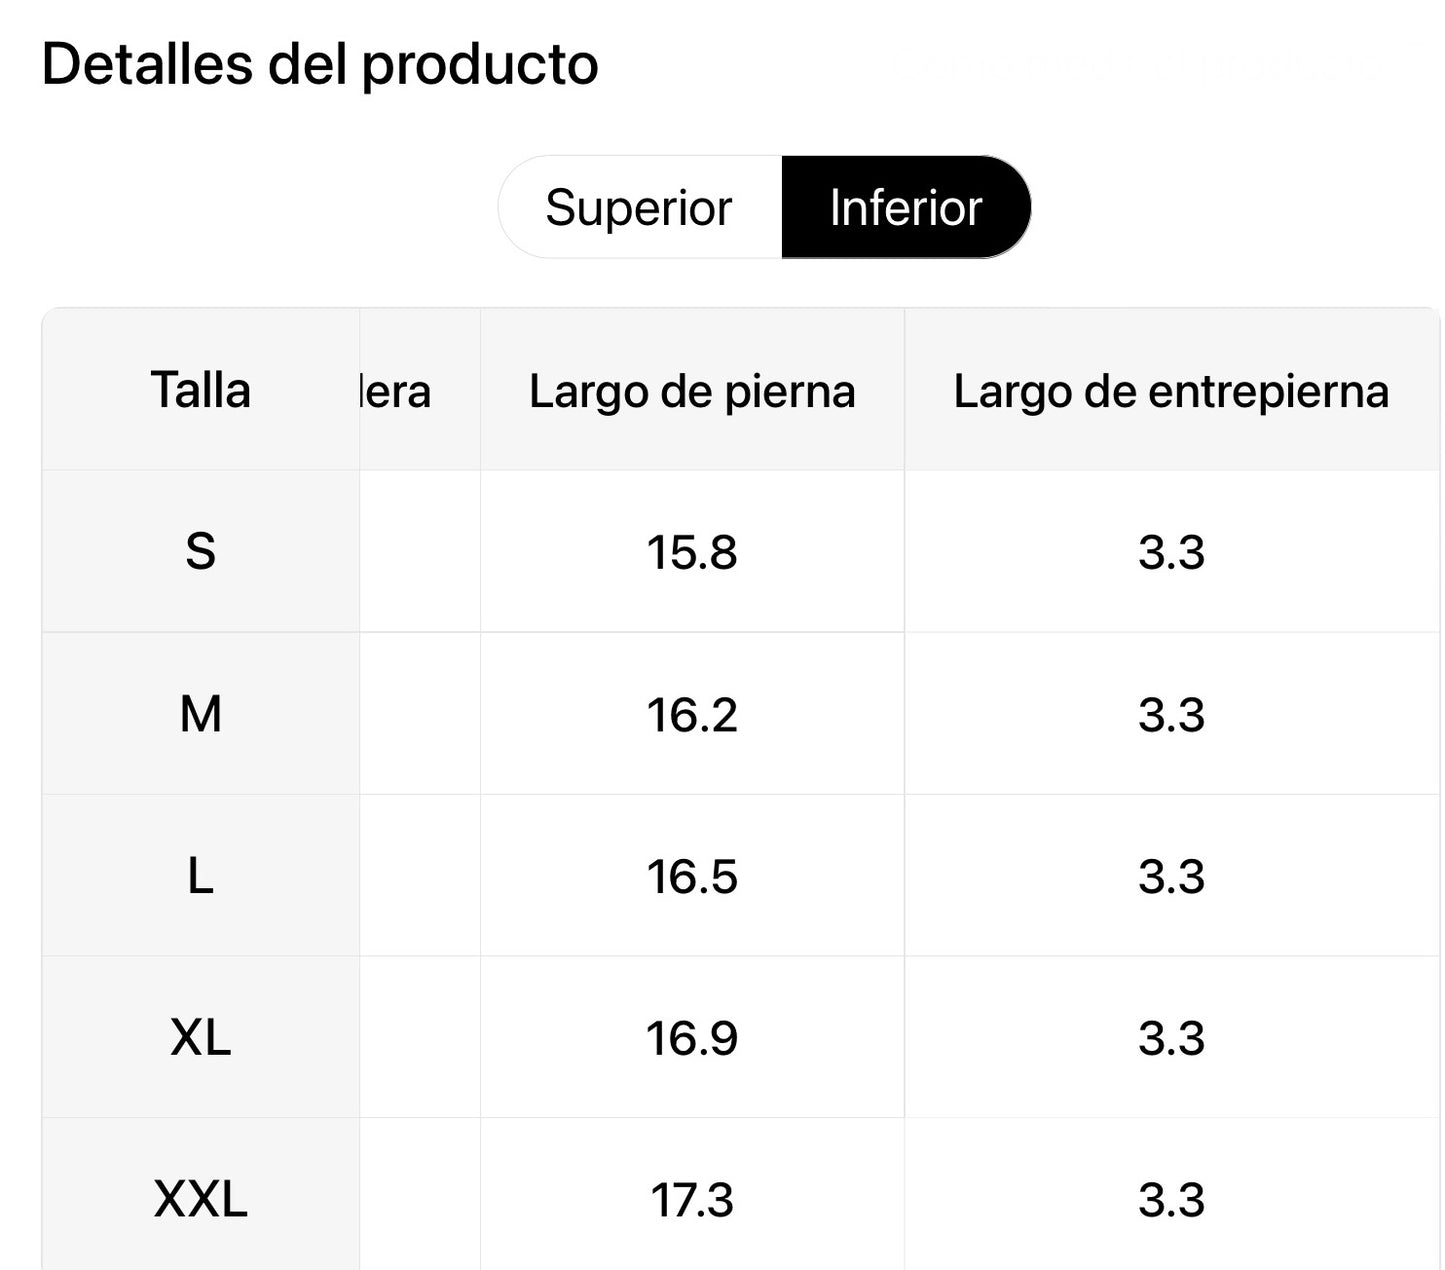Click the 17.3 leg length value
The height and width of the screenshot is (1270, 1445).
click(692, 1199)
